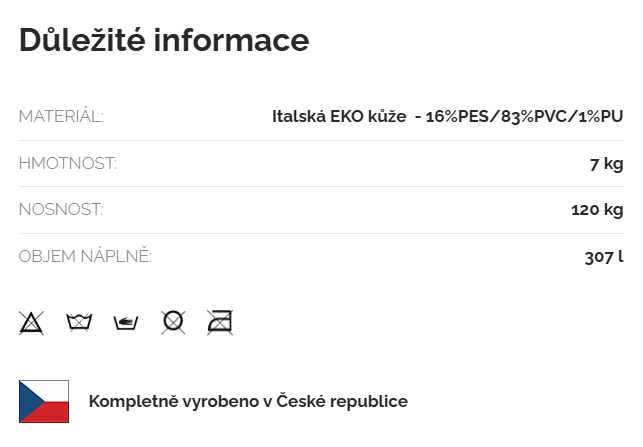Click the "7 kg" weight value
The width and height of the screenshot is (643, 447).
tap(606, 163)
